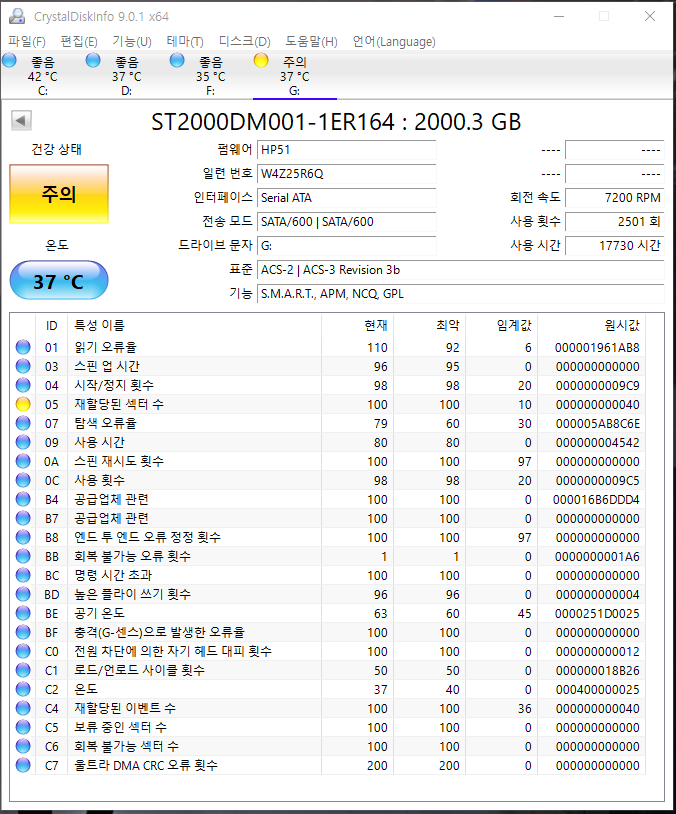Image resolution: width=676 pixels, height=814 pixels.
Task: Click status orb for attribute 09 사용 시간
Action: point(23,442)
